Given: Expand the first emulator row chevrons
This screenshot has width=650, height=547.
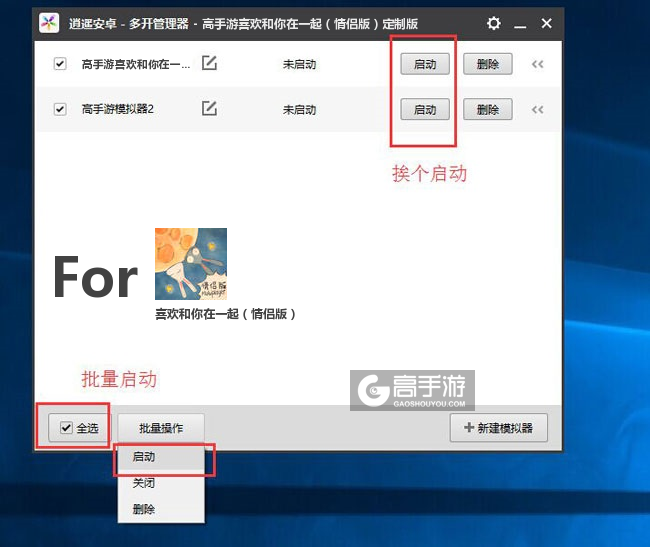Looking at the screenshot, I should click(x=537, y=64).
